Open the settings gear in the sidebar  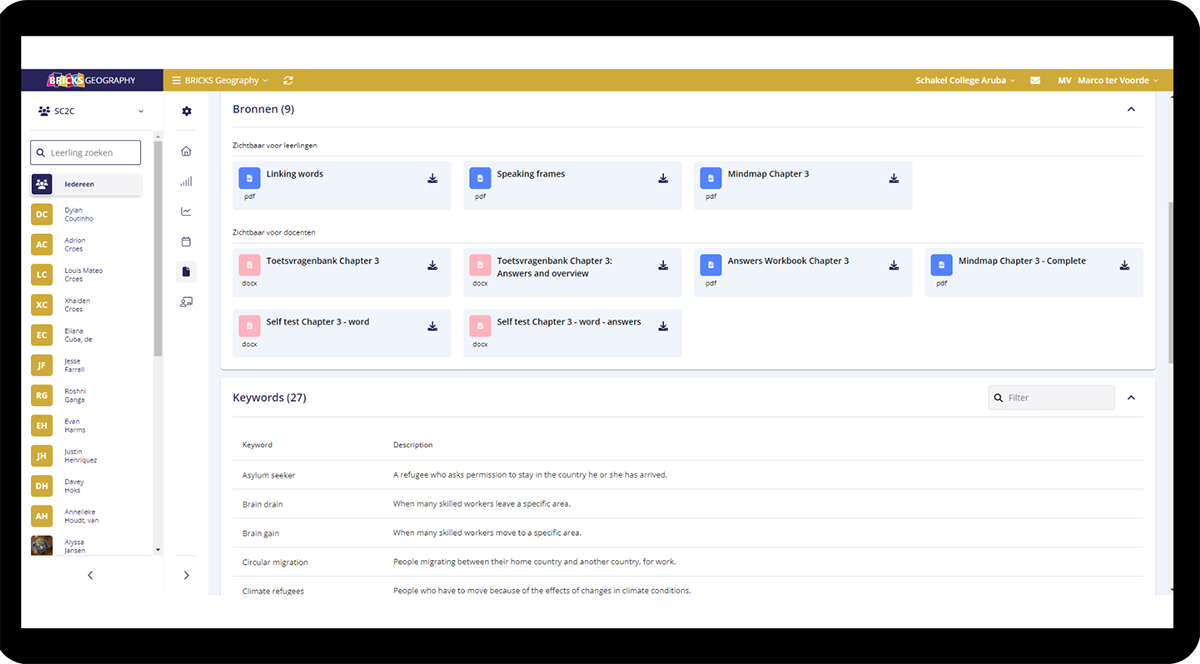point(186,111)
